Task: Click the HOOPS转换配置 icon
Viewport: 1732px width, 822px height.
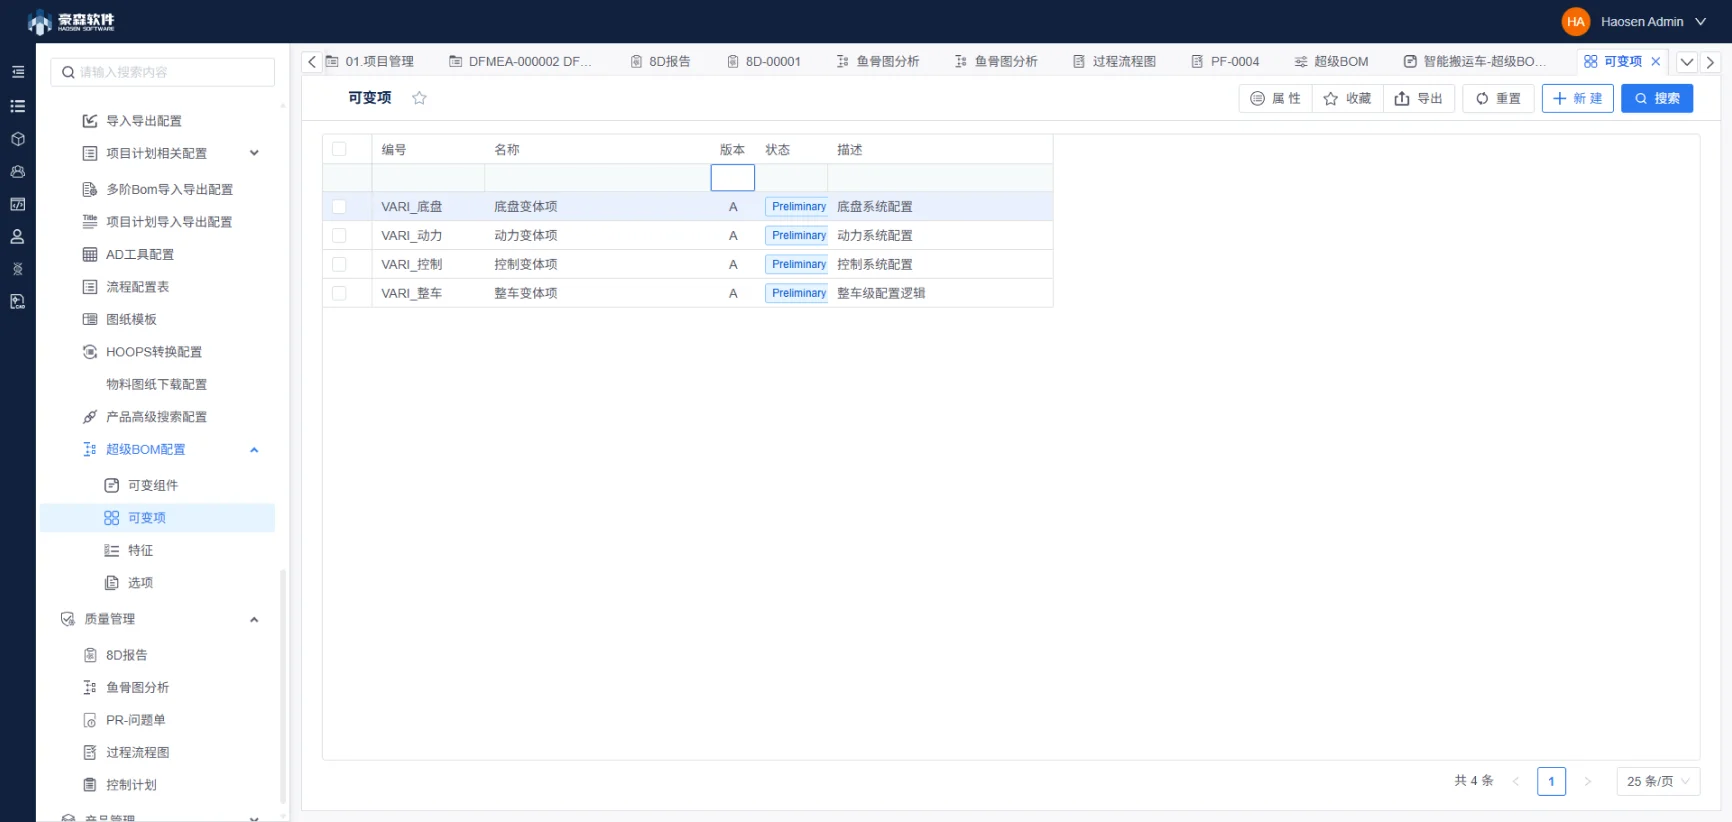Action: click(x=90, y=352)
